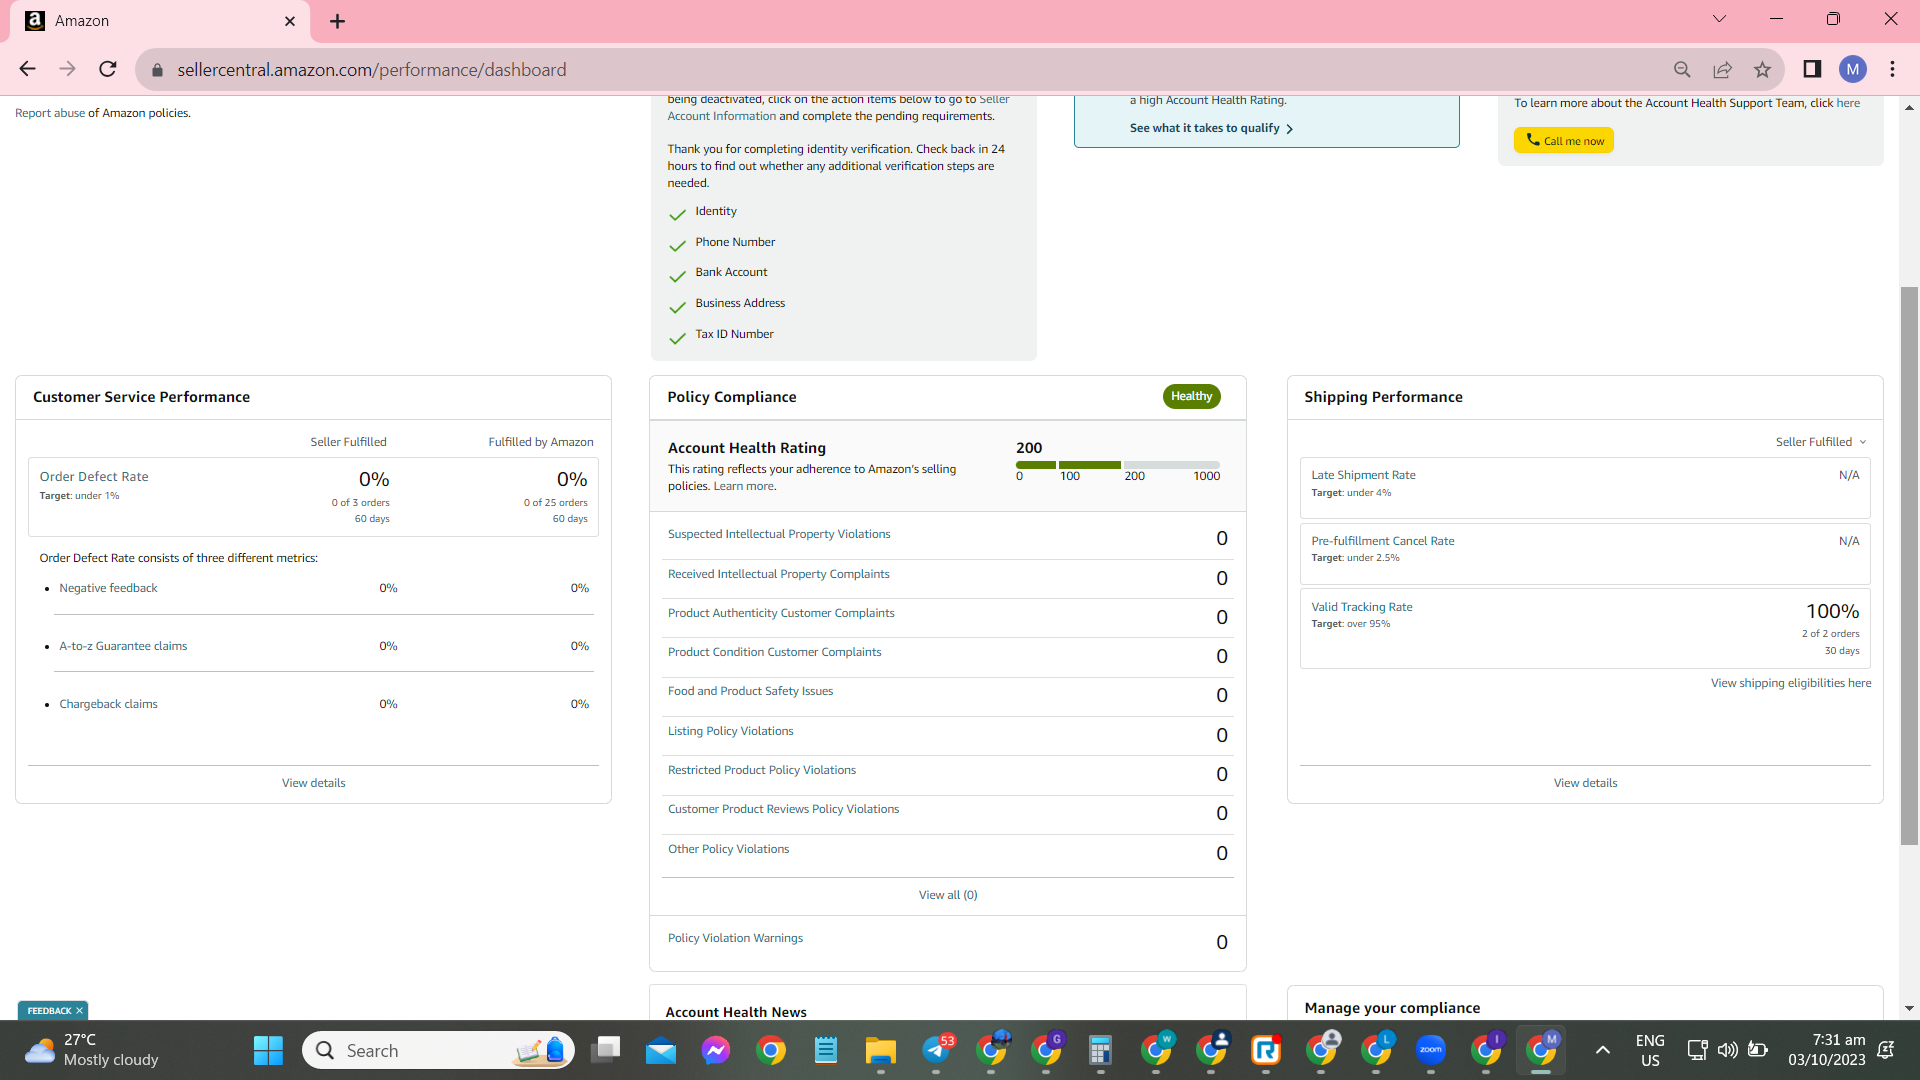Screen dimensions: 1920x1080
Task: Open the Late Shipment Rate metric
Action: pos(1363,475)
